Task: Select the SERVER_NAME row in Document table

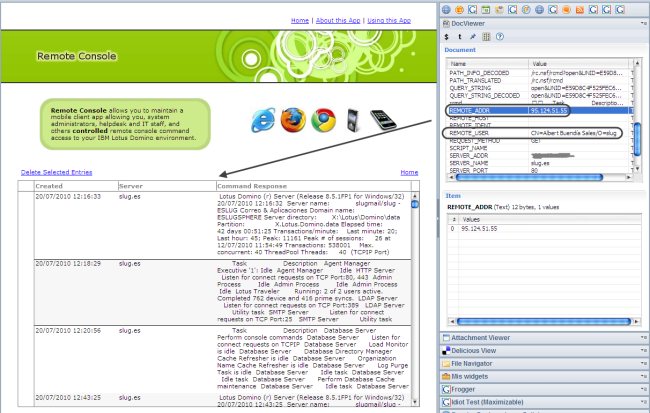Action: (x=538, y=163)
